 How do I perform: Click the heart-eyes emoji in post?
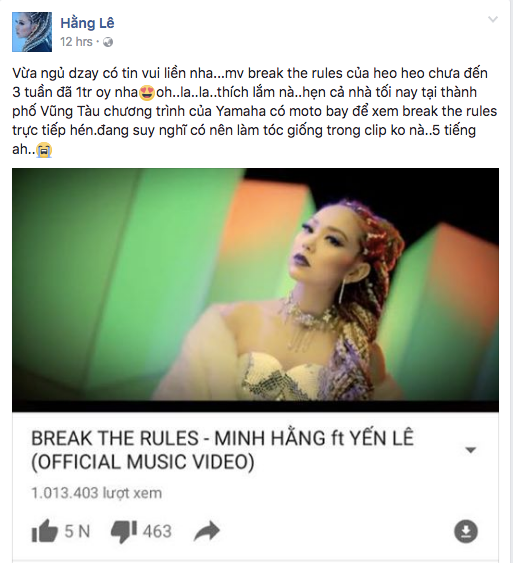click(148, 93)
